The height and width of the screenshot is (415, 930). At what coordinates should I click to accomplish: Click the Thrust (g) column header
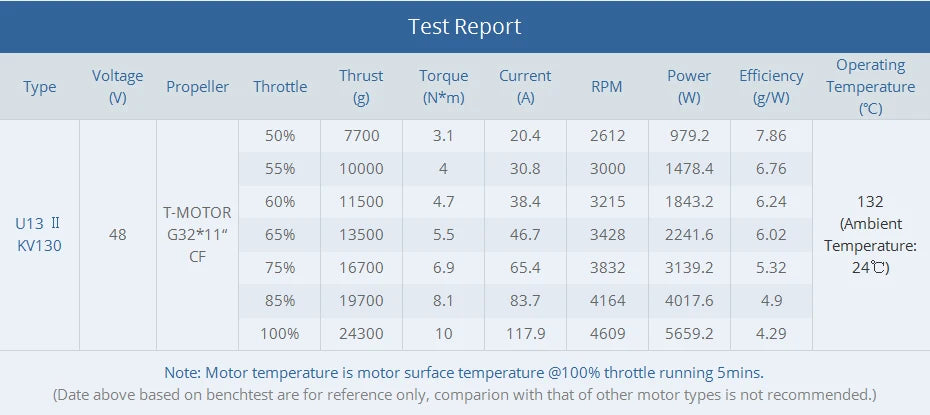[361, 86]
